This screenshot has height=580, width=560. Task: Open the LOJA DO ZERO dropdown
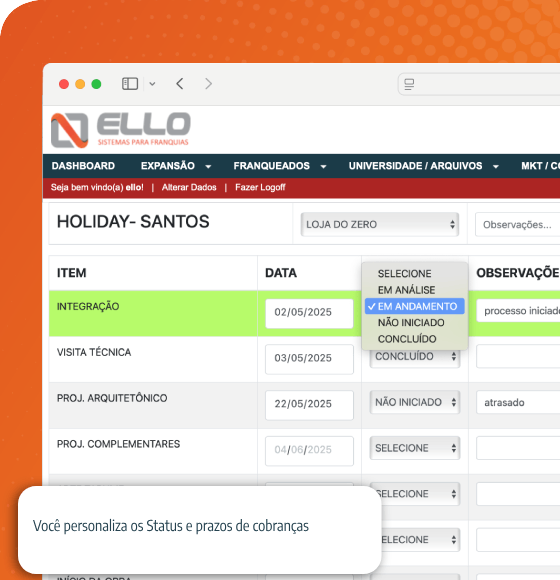click(x=379, y=225)
